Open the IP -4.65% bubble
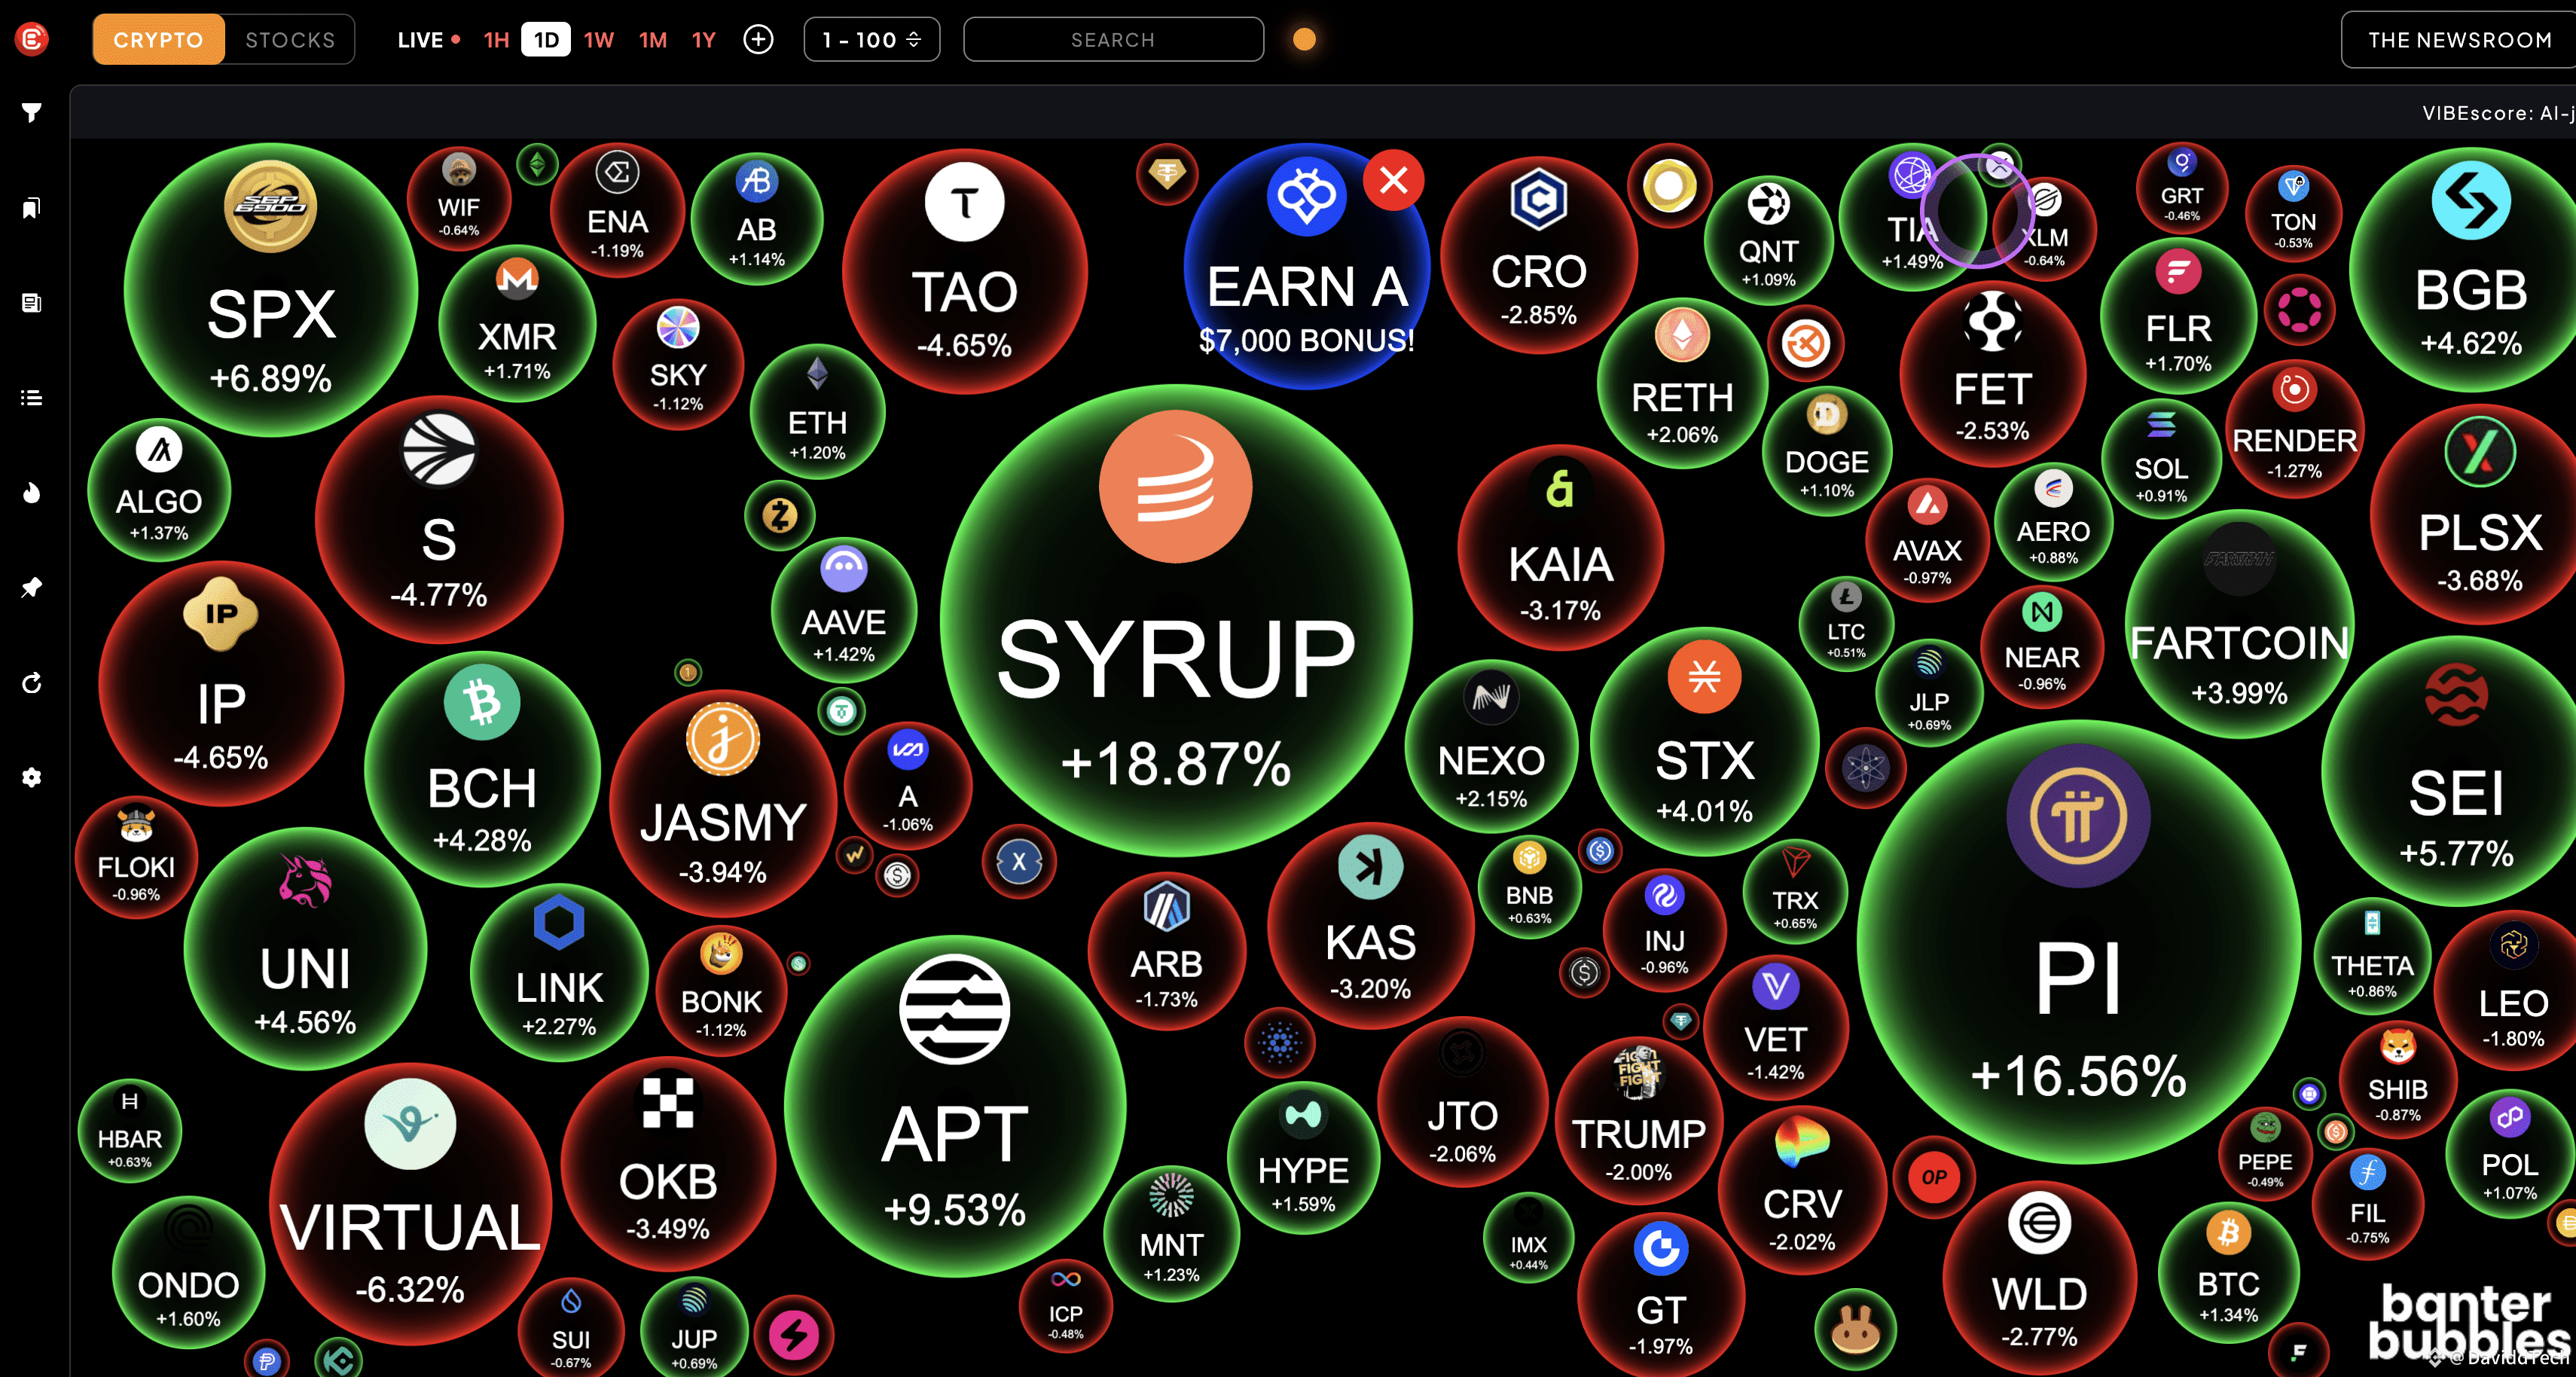The height and width of the screenshot is (1377, 2576). (221, 684)
